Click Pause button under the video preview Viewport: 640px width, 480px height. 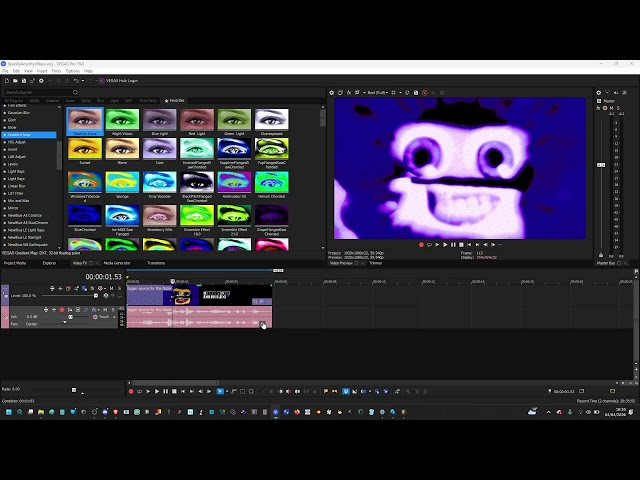[453, 245]
